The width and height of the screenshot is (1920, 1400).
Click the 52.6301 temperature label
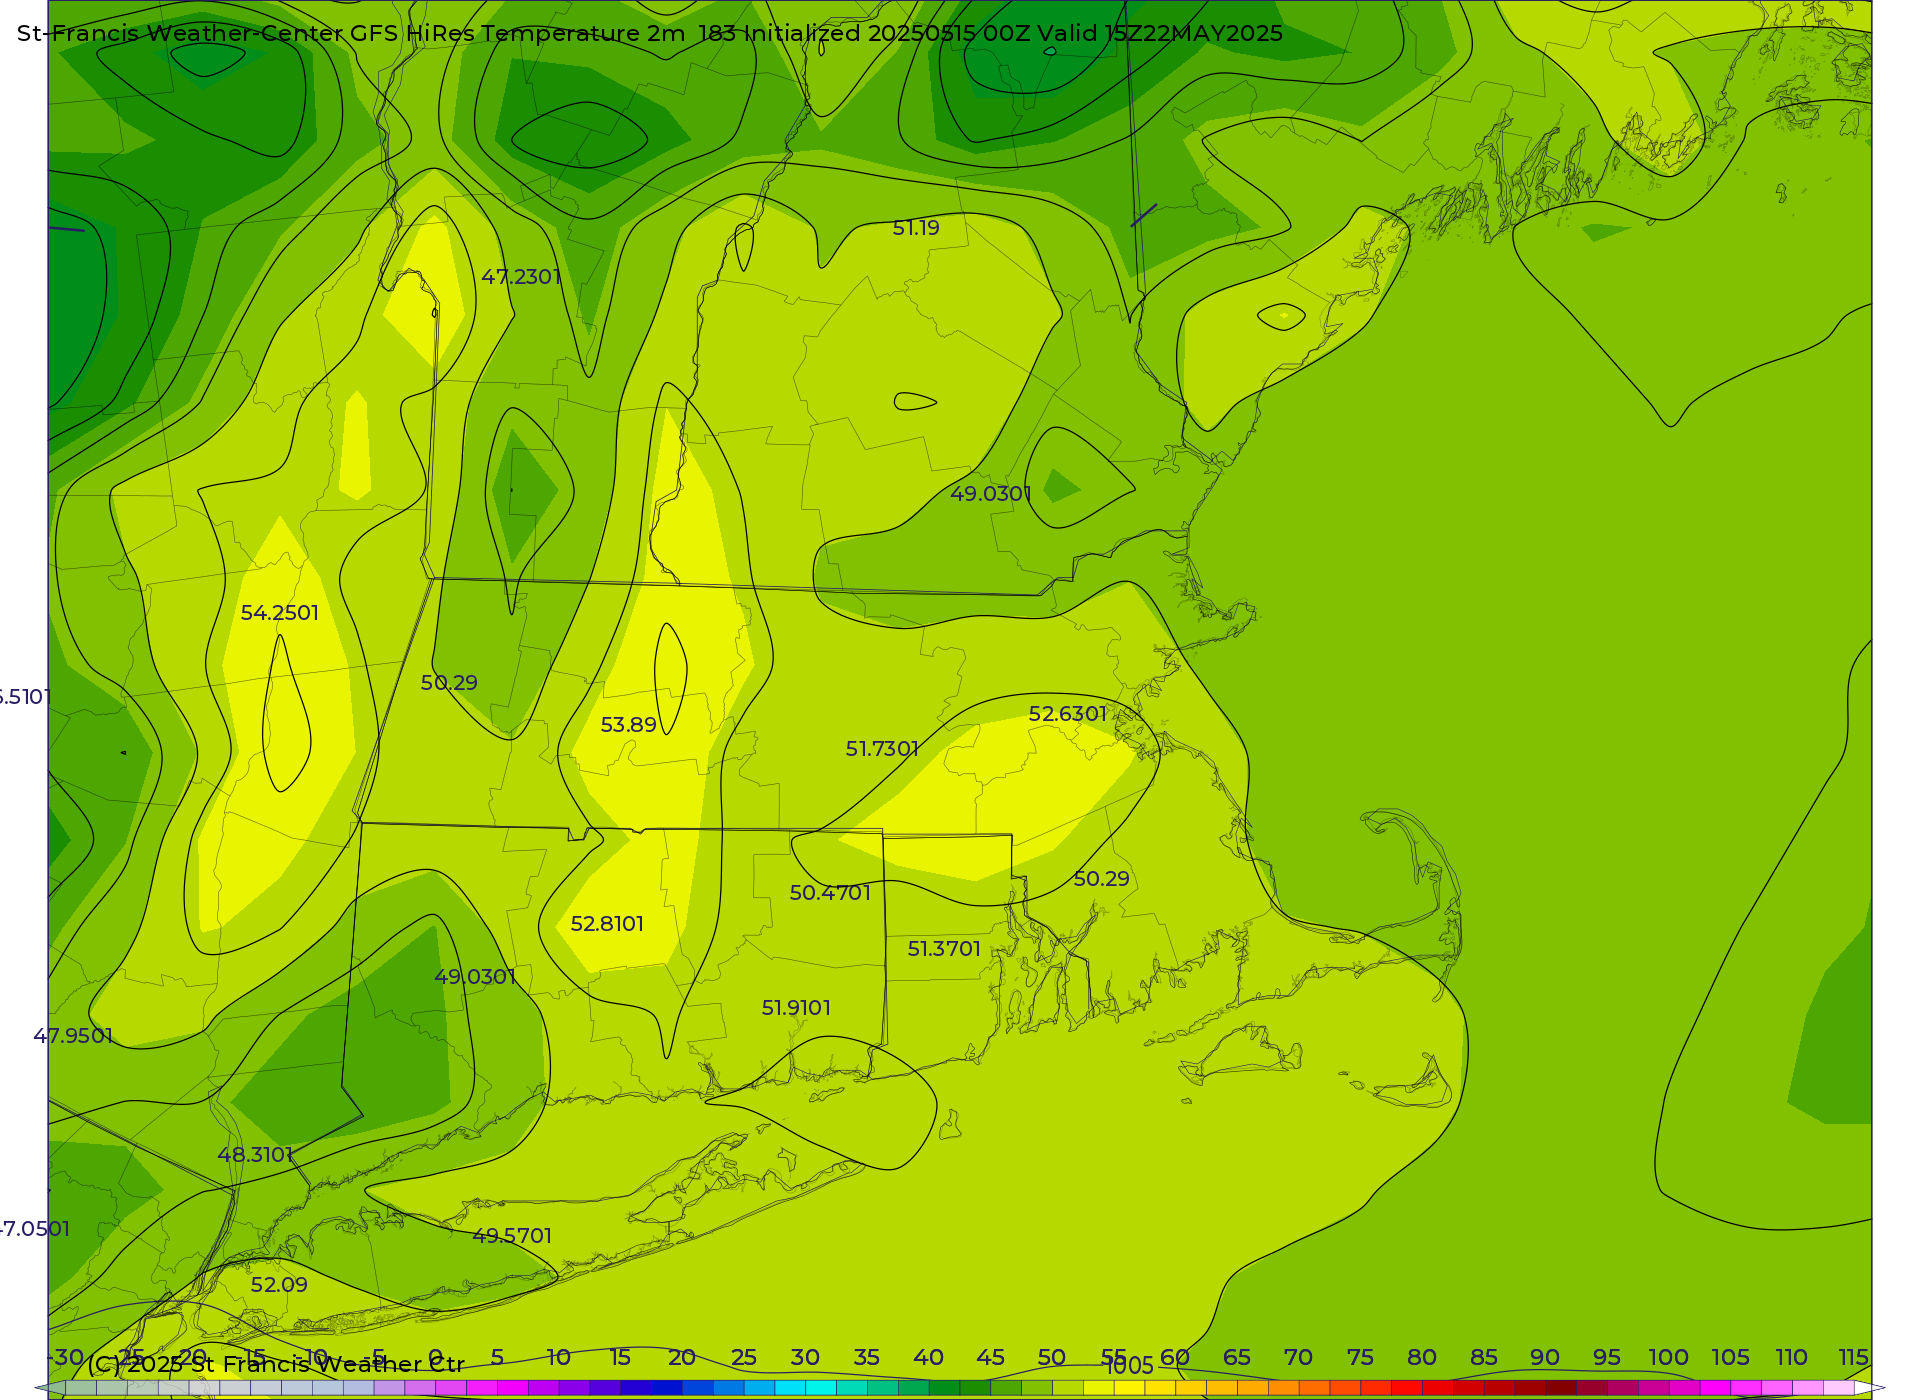(1068, 714)
